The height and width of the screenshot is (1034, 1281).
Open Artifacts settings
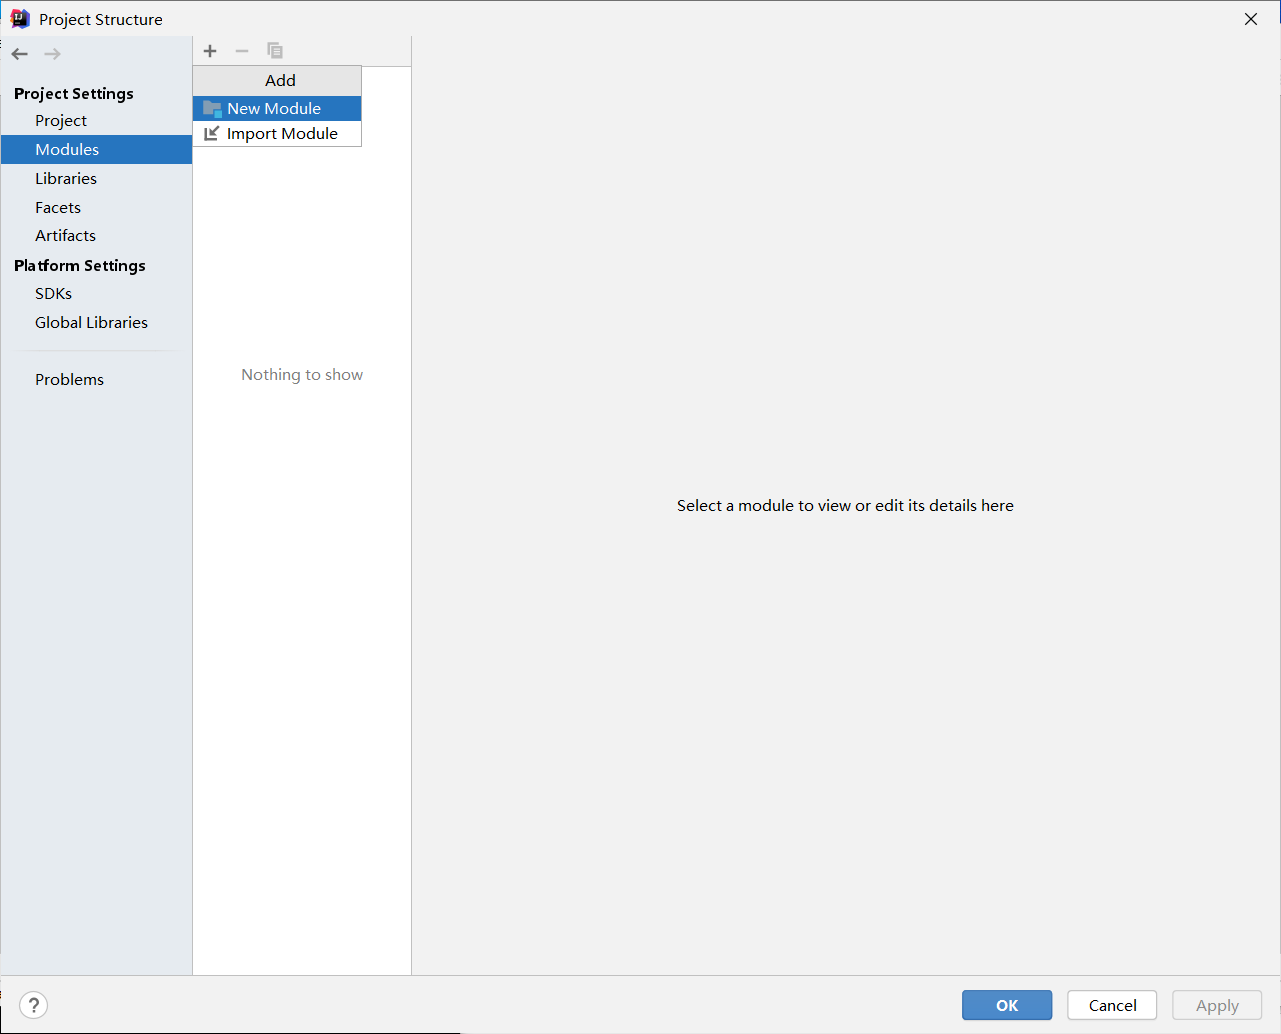pyautogui.click(x=96, y=236)
